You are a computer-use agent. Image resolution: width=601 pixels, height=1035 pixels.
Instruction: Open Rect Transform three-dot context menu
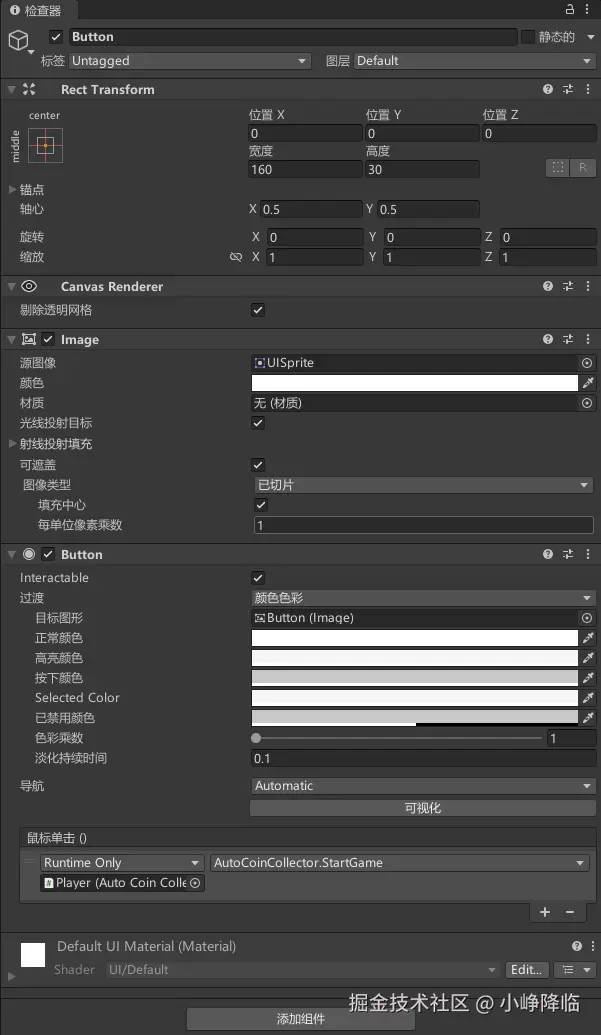click(x=588, y=89)
